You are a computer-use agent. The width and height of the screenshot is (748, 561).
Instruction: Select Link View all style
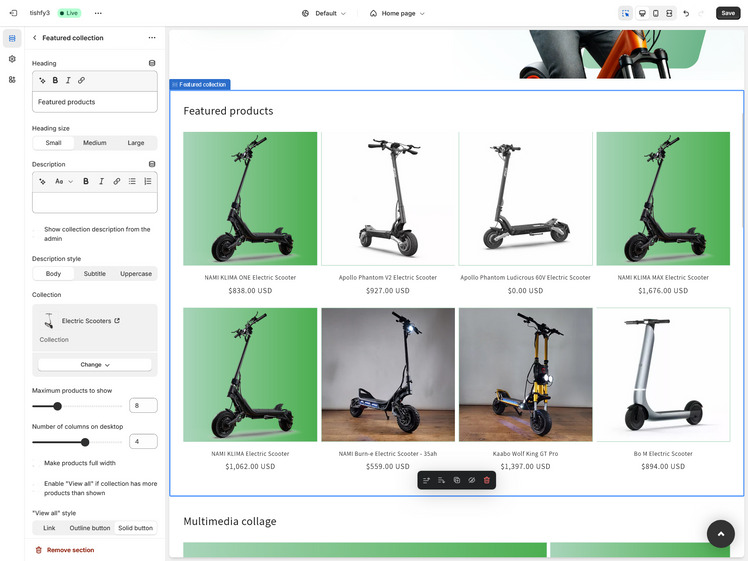(x=49, y=528)
